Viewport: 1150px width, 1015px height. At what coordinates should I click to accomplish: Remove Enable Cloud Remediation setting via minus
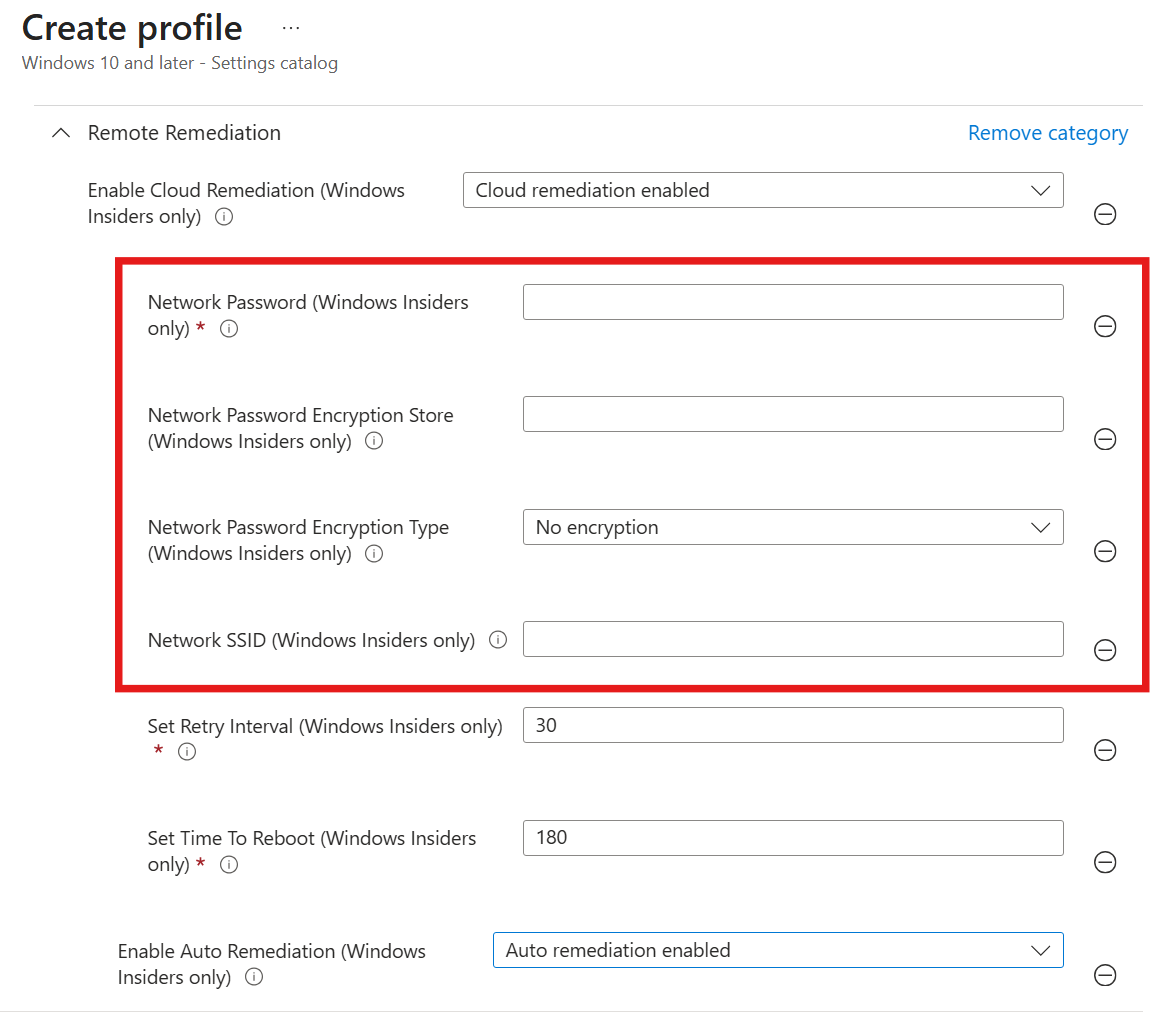pyautogui.click(x=1105, y=214)
